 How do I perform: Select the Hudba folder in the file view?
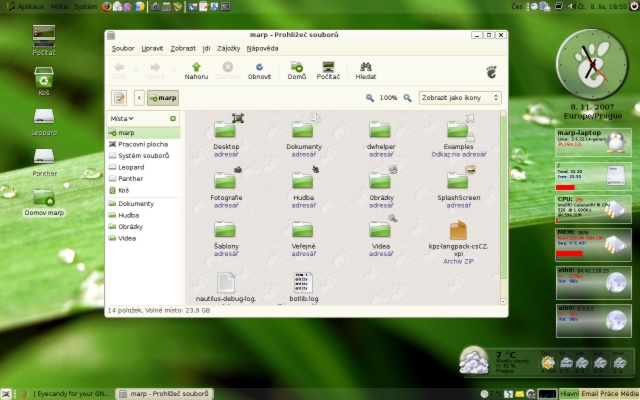pyautogui.click(x=303, y=180)
